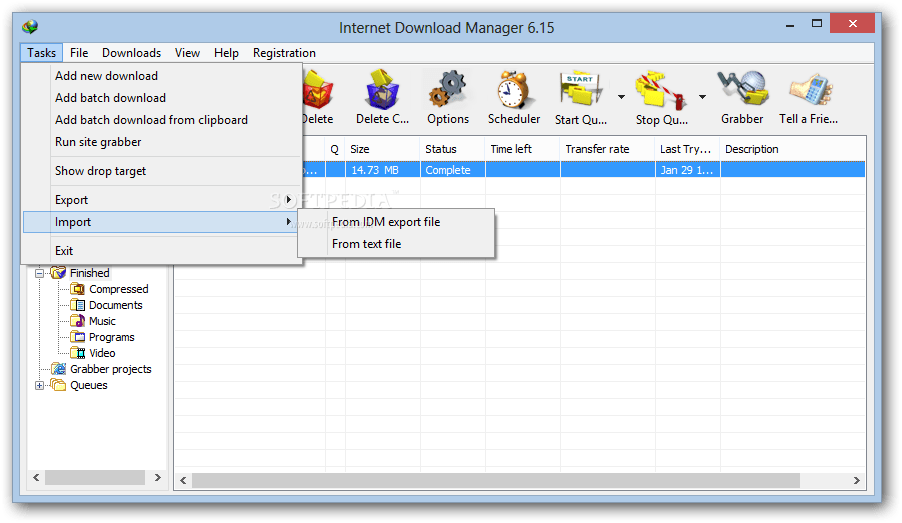
Task: Click the Music category icon
Action: [x=78, y=321]
